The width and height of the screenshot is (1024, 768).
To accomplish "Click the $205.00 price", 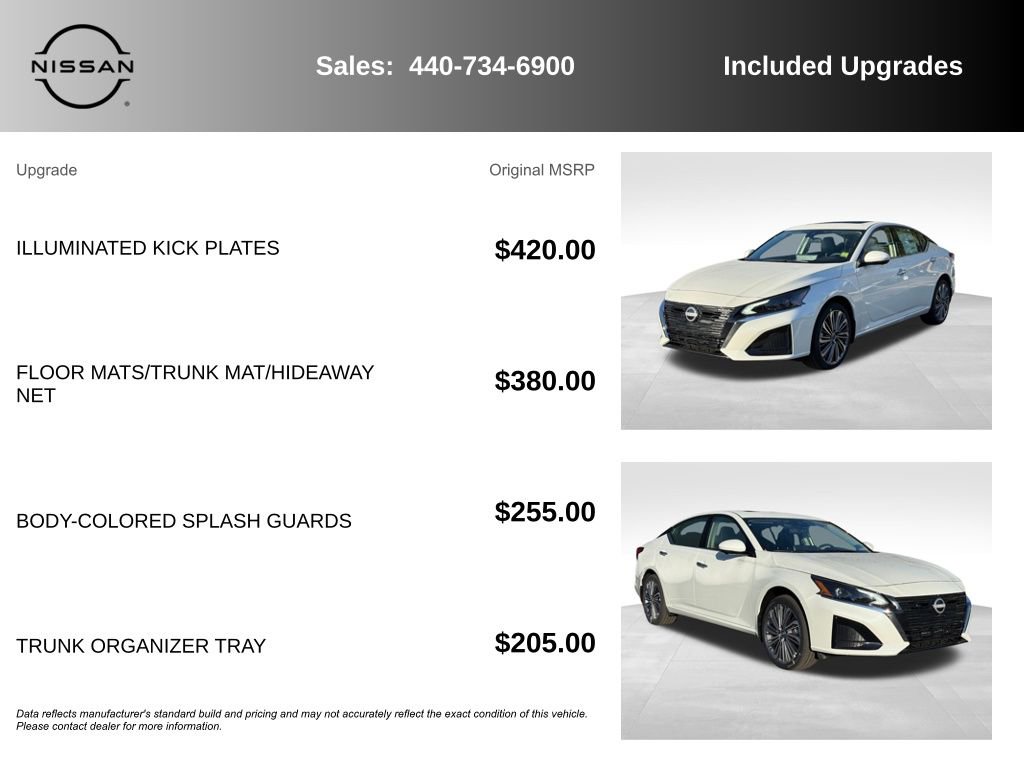I will 544,643.
